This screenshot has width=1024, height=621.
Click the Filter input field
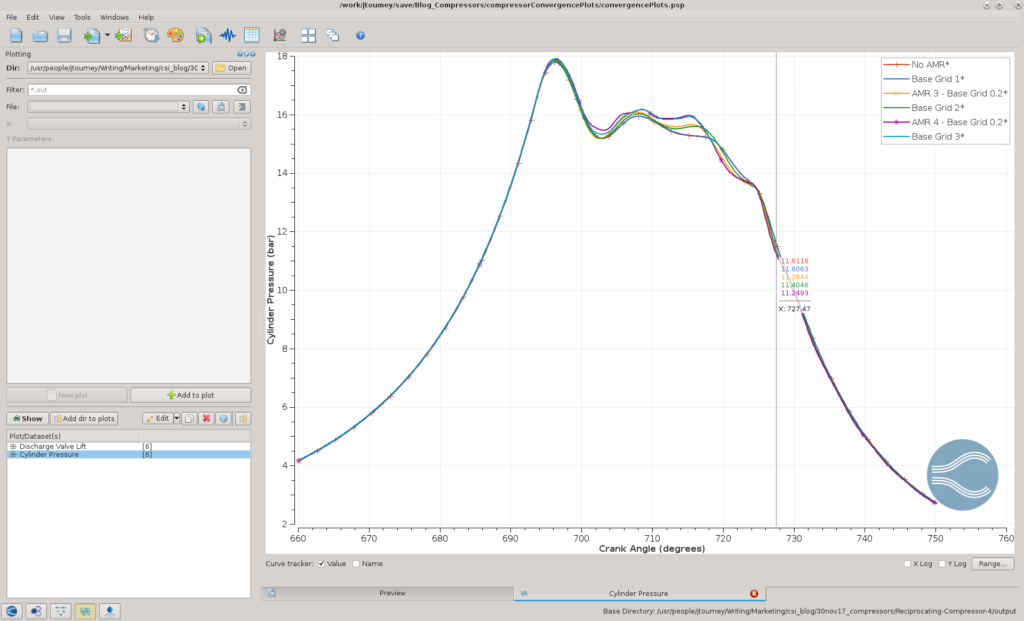pyautogui.click(x=138, y=89)
